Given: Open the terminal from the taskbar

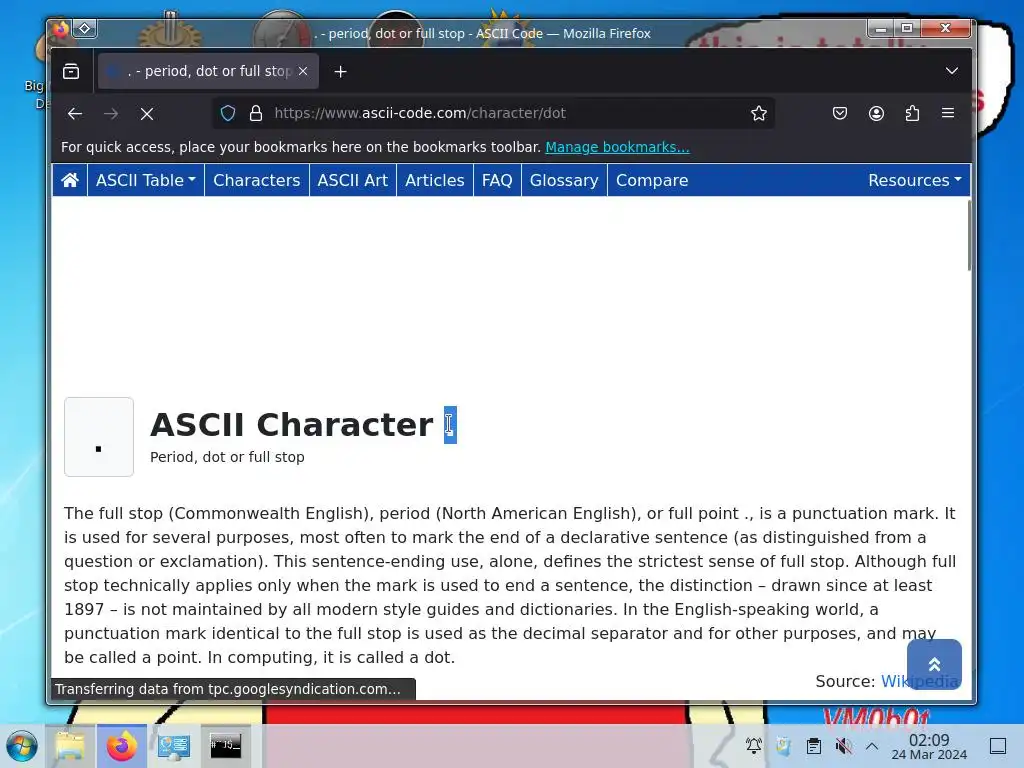Looking at the screenshot, I should [x=225, y=746].
